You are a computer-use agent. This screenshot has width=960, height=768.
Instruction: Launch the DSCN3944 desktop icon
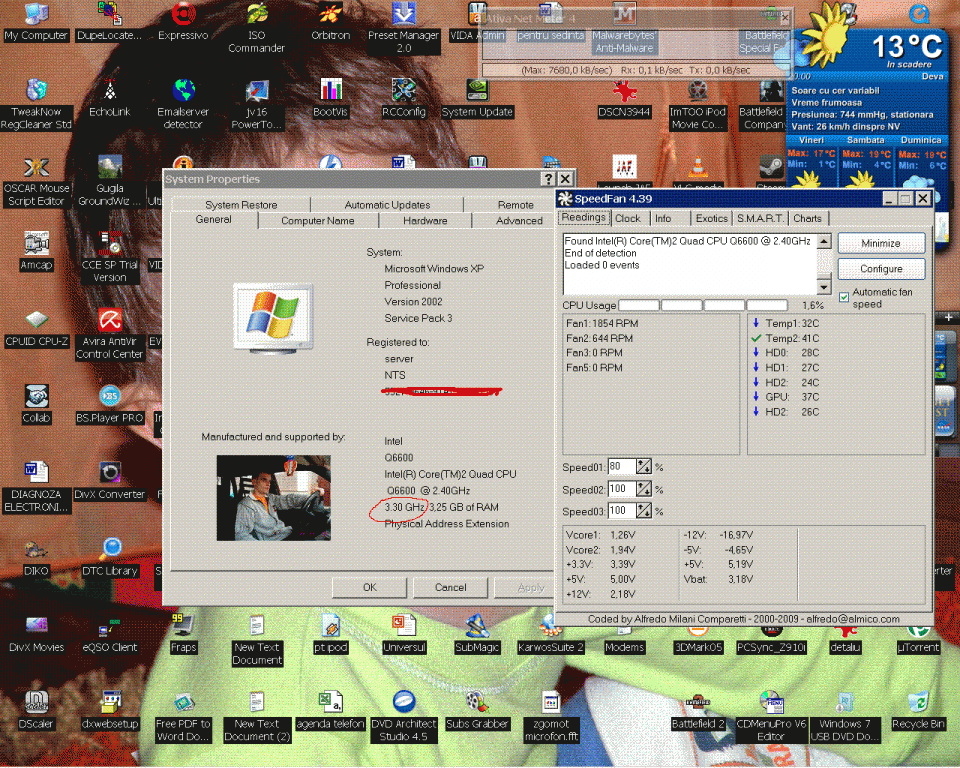pyautogui.click(x=624, y=99)
